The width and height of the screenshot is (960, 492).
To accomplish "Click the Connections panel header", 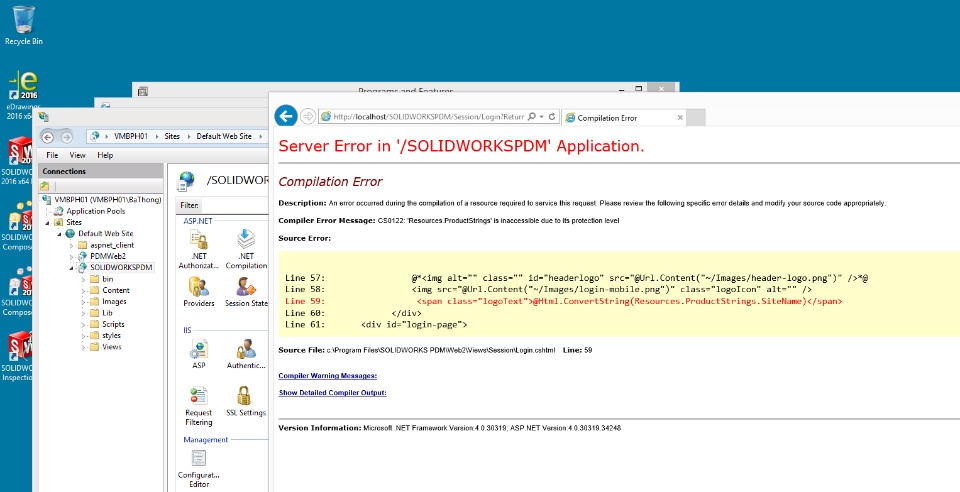I will [x=101, y=171].
